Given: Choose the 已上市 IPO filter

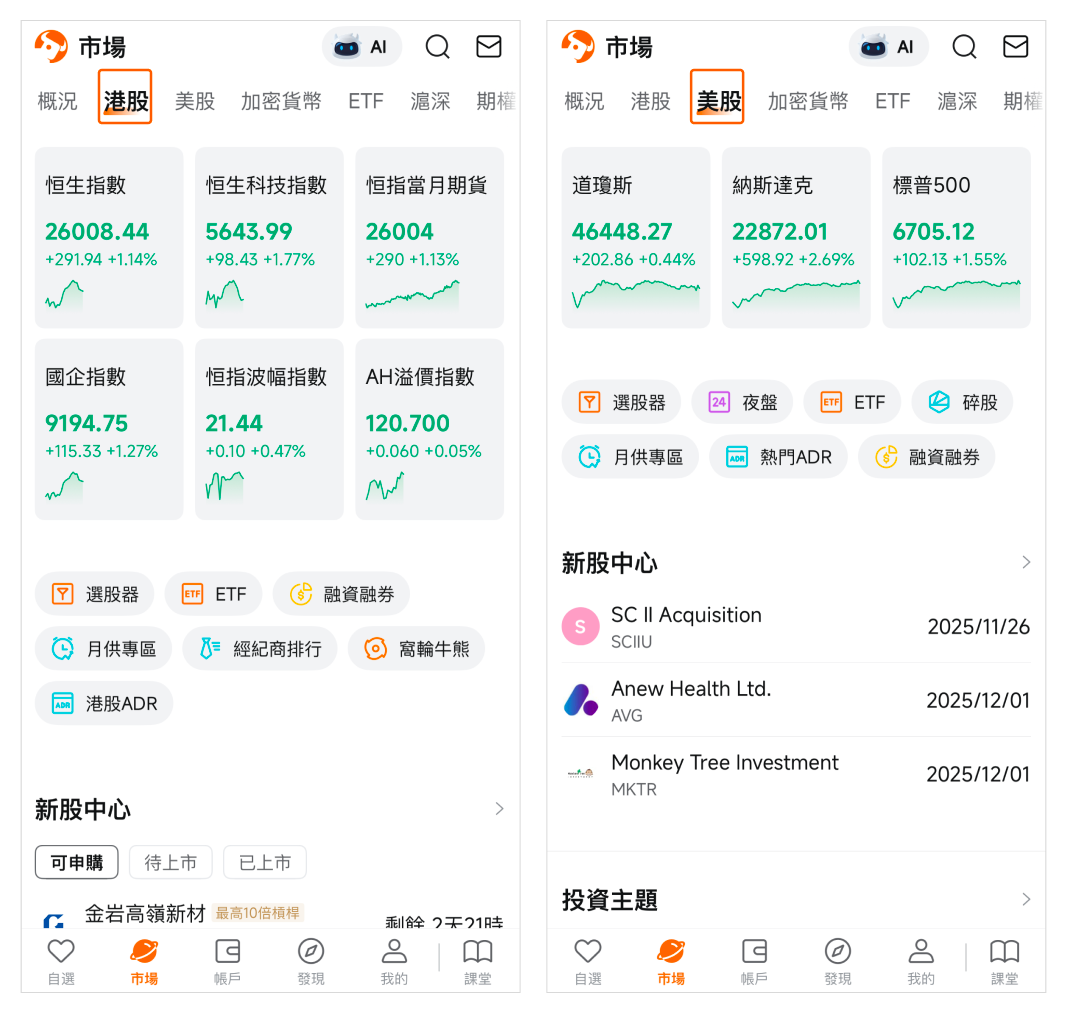Looking at the screenshot, I should click(264, 862).
